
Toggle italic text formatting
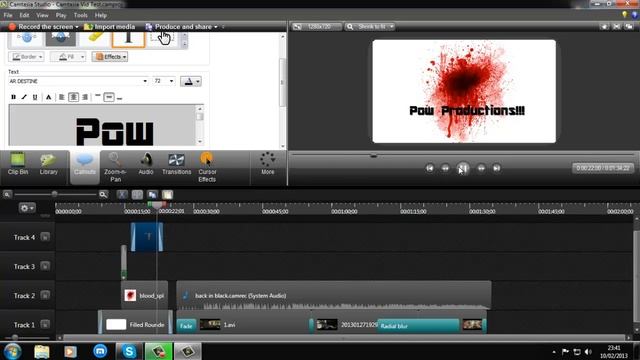(x=24, y=97)
